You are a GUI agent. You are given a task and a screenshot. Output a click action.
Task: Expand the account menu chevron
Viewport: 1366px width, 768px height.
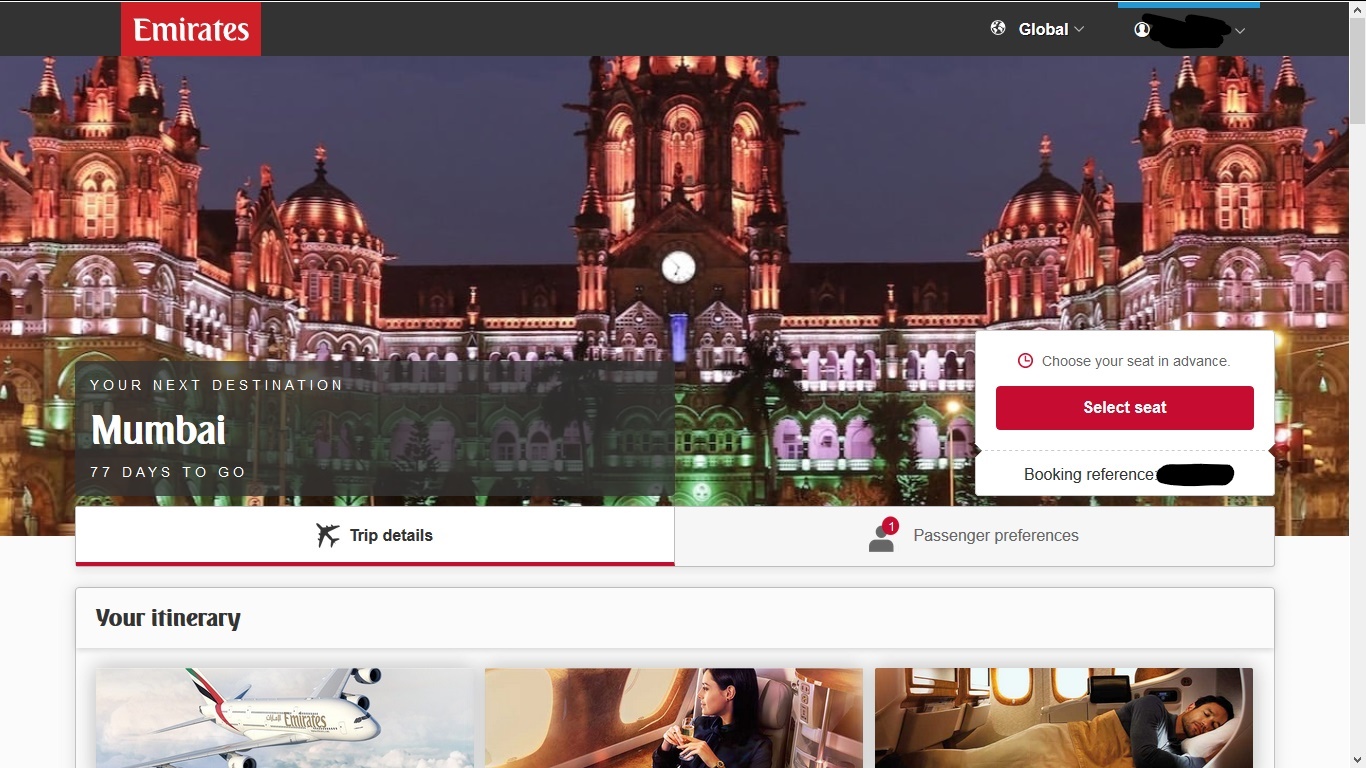(x=1240, y=31)
